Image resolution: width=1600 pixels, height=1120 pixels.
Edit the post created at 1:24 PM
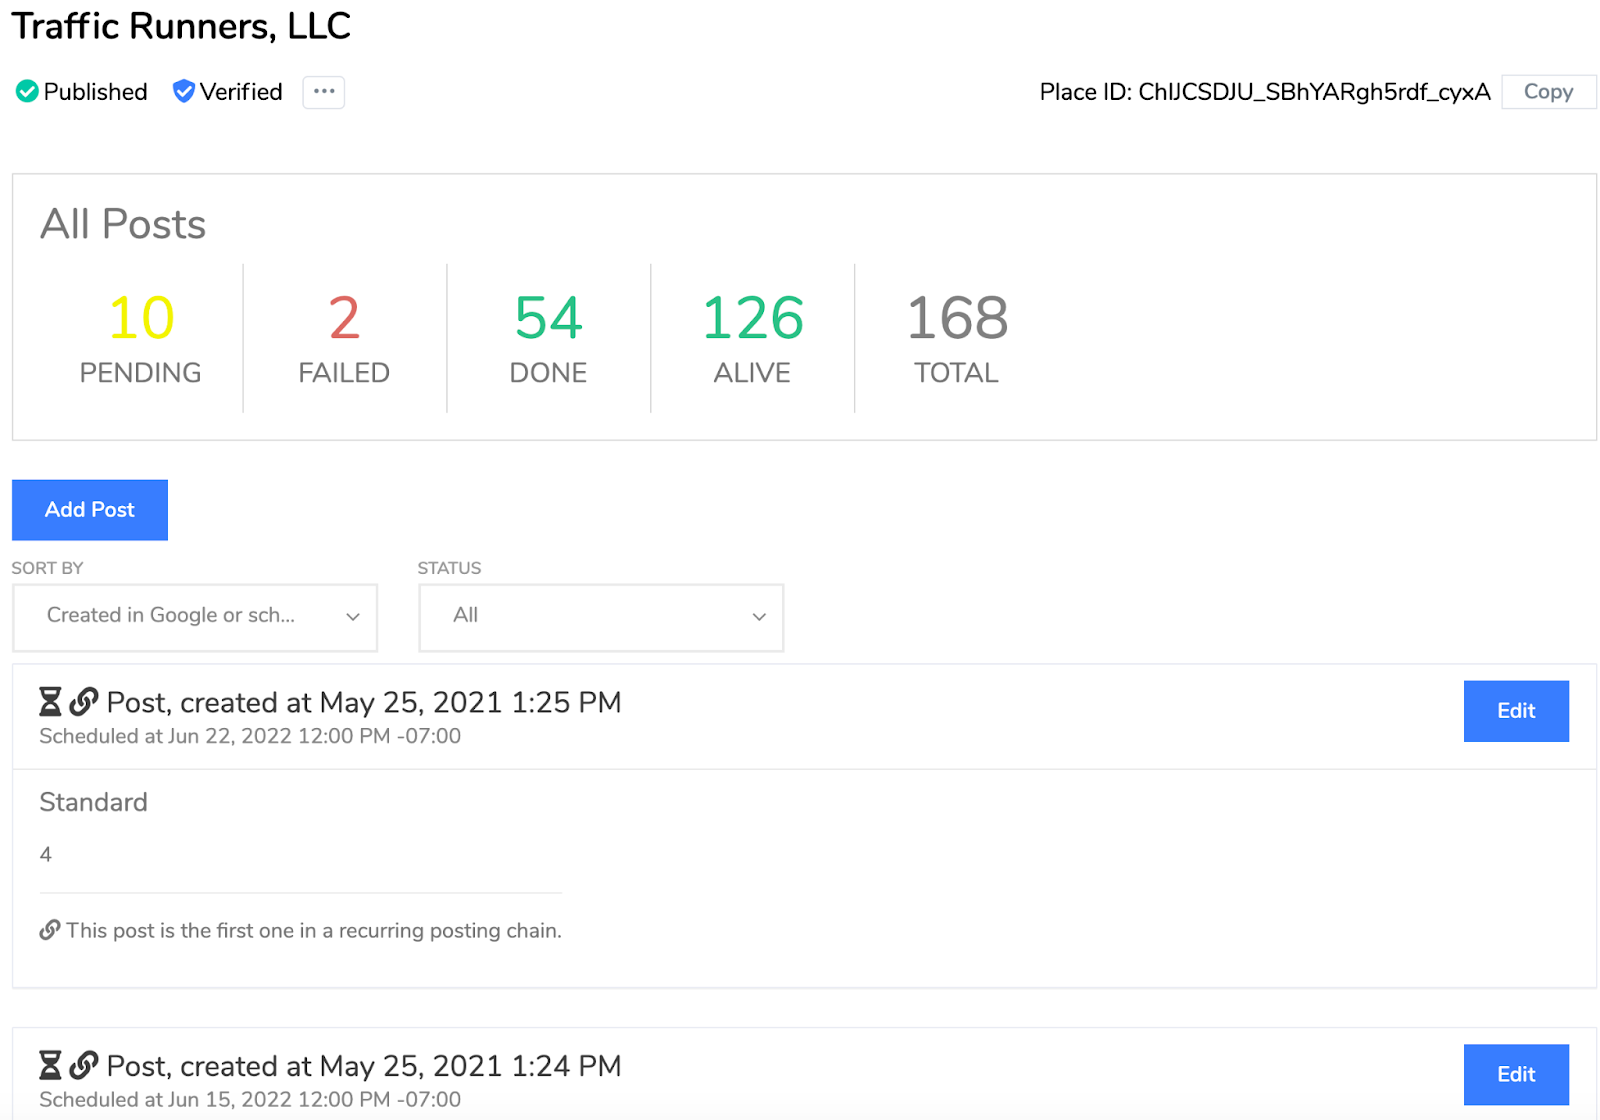click(x=1515, y=1074)
